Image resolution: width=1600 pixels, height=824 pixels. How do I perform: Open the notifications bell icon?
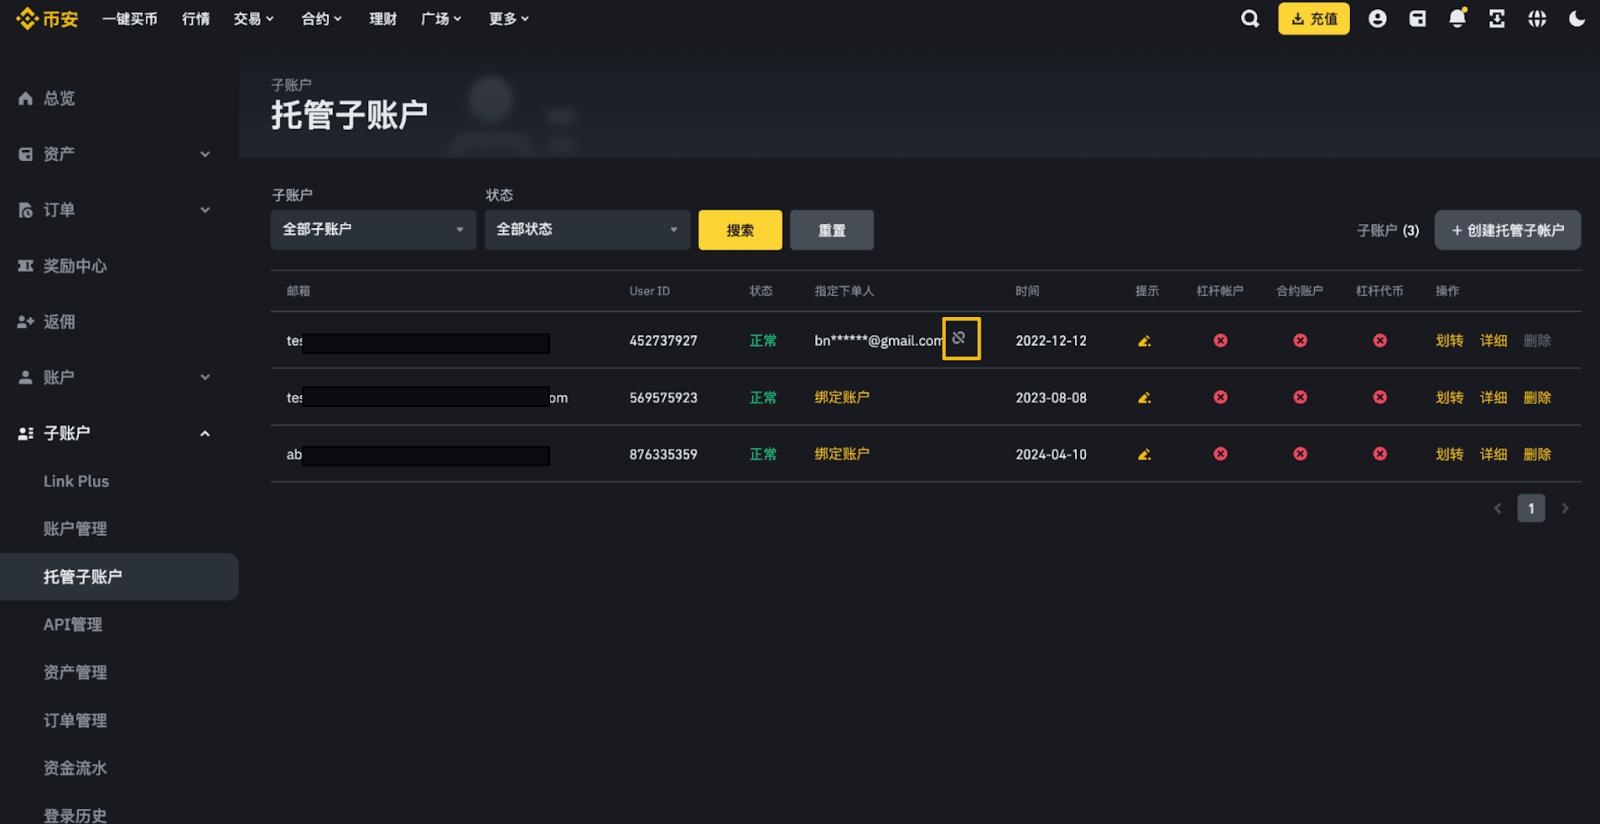[1457, 19]
